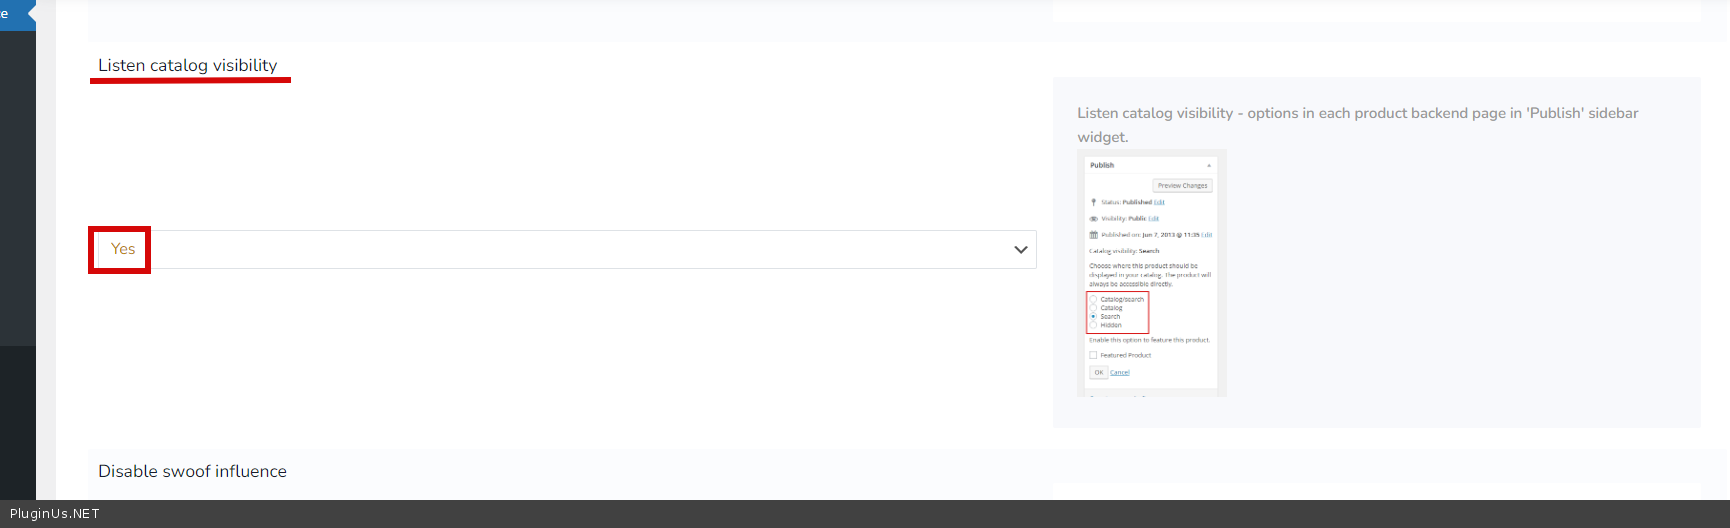Select the 'Catalog/search' radio option
Image resolution: width=1730 pixels, height=528 pixels.
pos(1093,300)
